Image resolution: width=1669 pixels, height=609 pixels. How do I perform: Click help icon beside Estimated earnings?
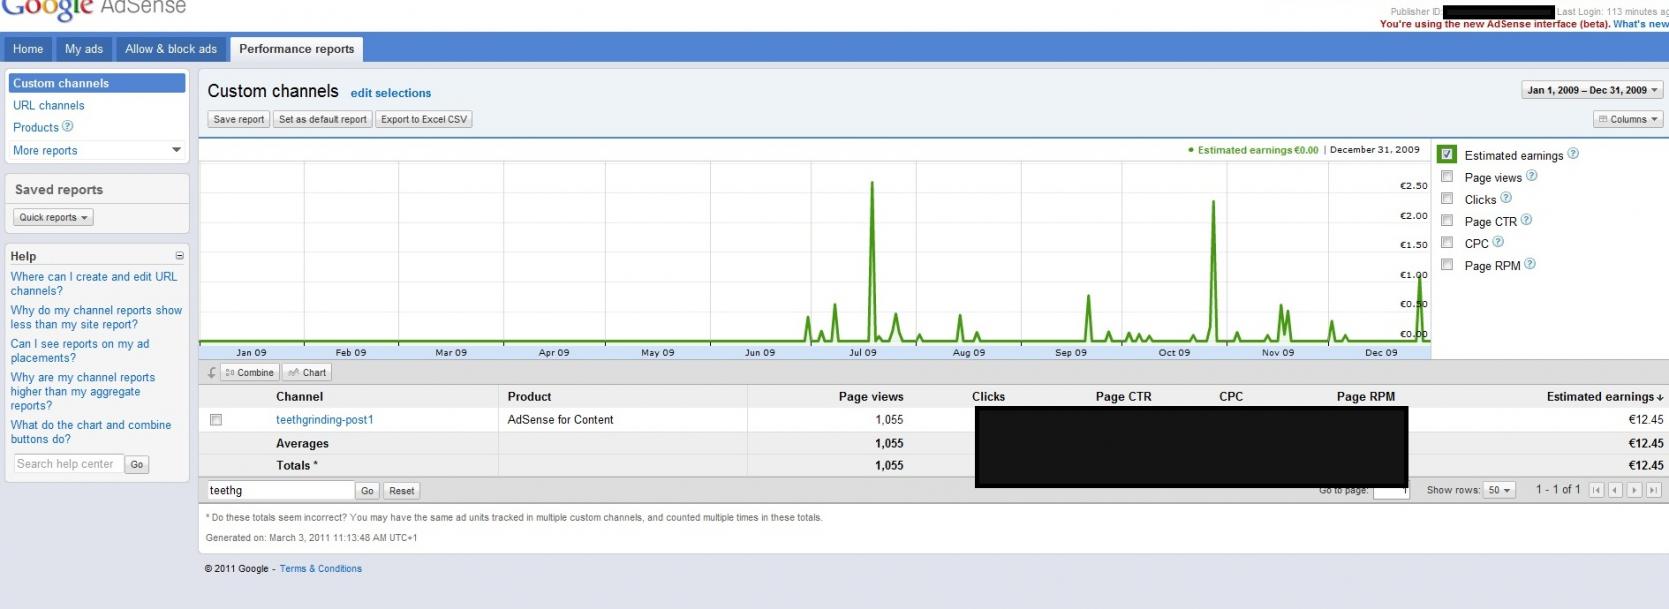(x=1573, y=154)
